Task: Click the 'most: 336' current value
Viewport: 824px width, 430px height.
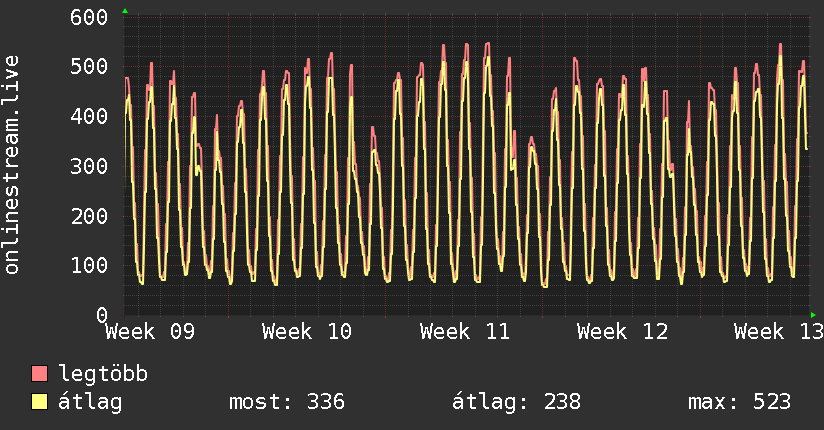Action: pyautogui.click(x=287, y=402)
